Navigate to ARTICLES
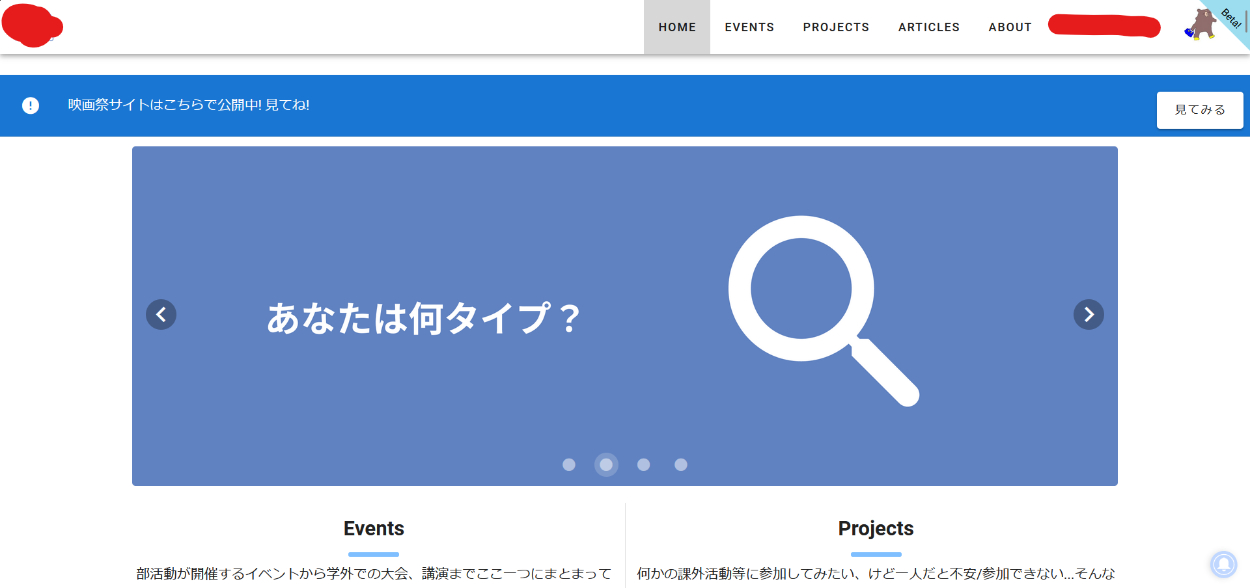This screenshot has width=1250, height=588. tap(929, 27)
